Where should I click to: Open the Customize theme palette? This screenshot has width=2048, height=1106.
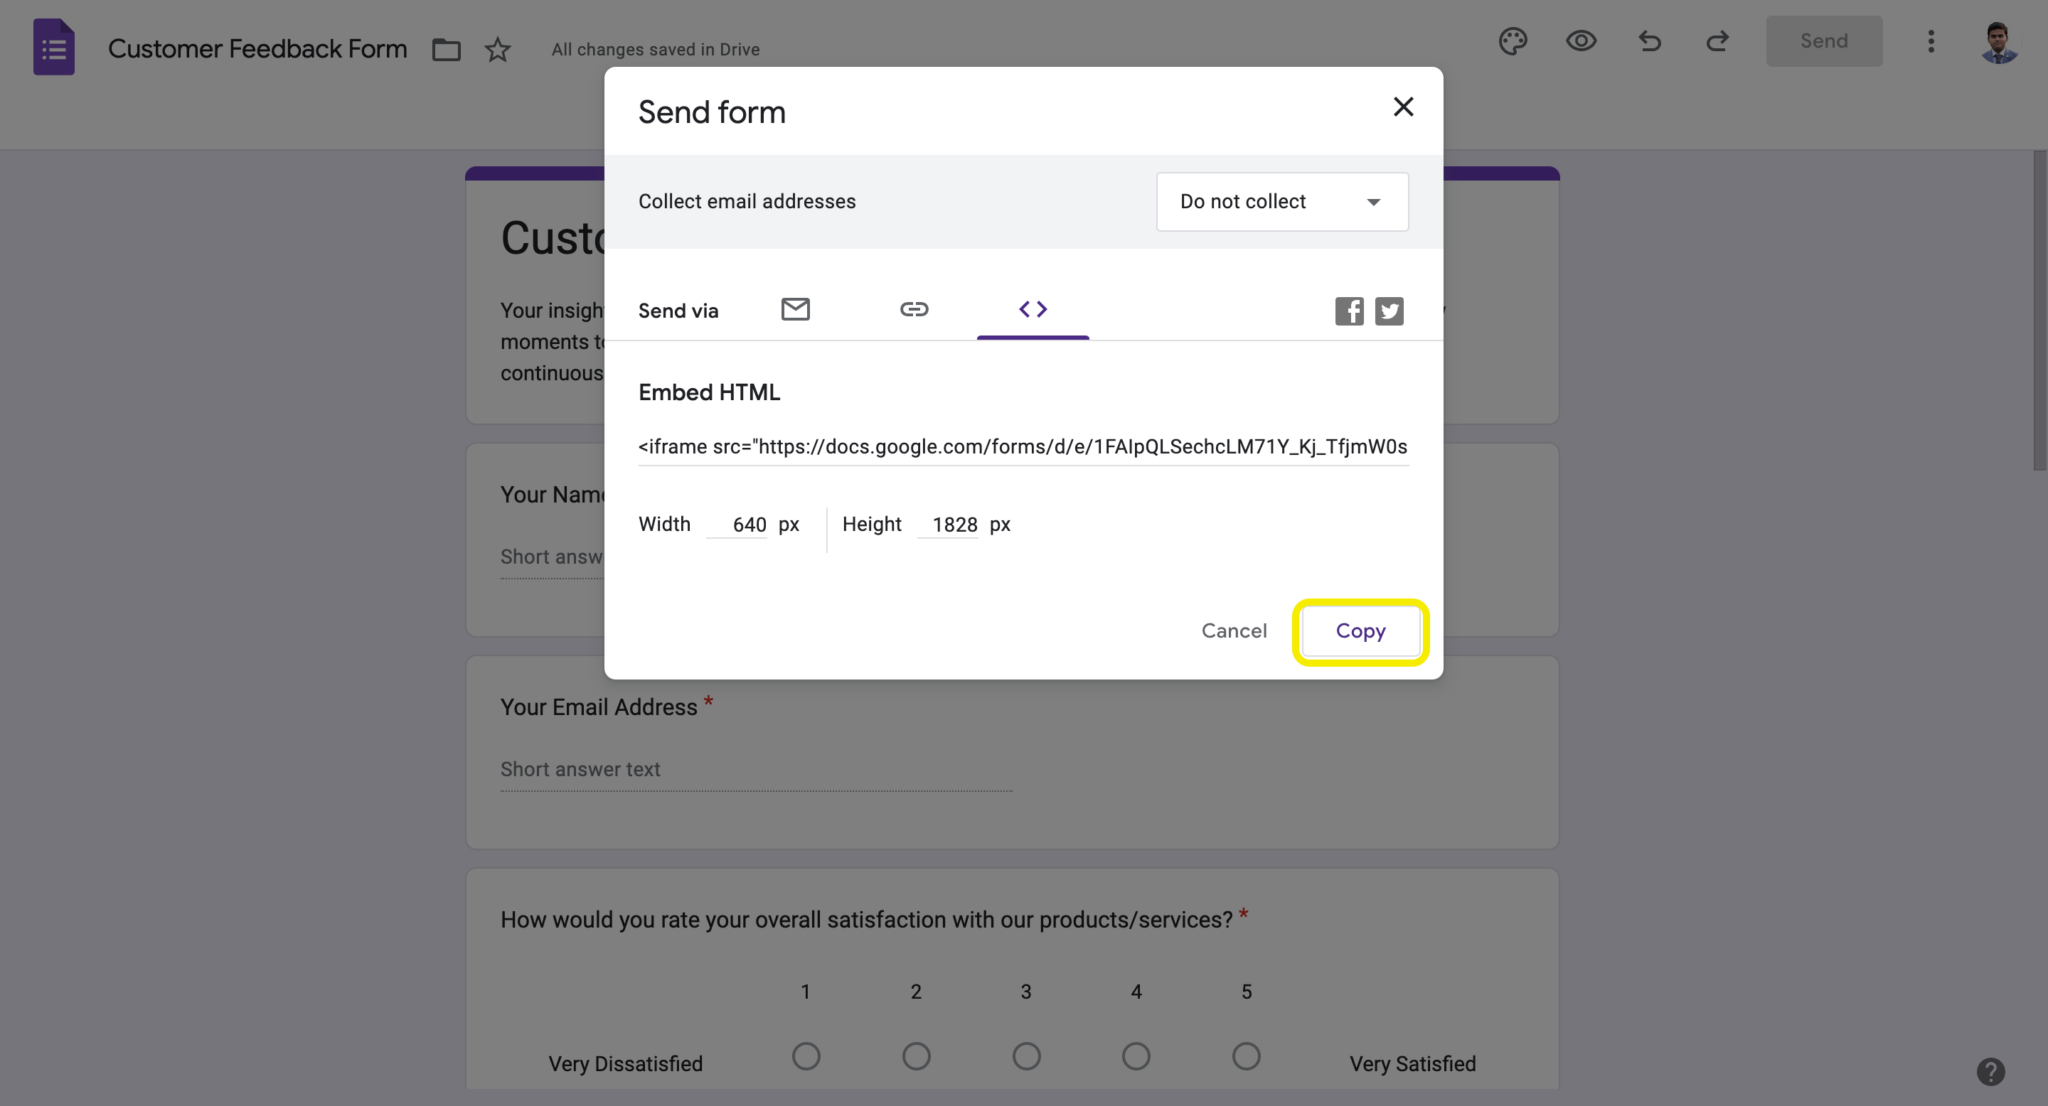coord(1513,41)
